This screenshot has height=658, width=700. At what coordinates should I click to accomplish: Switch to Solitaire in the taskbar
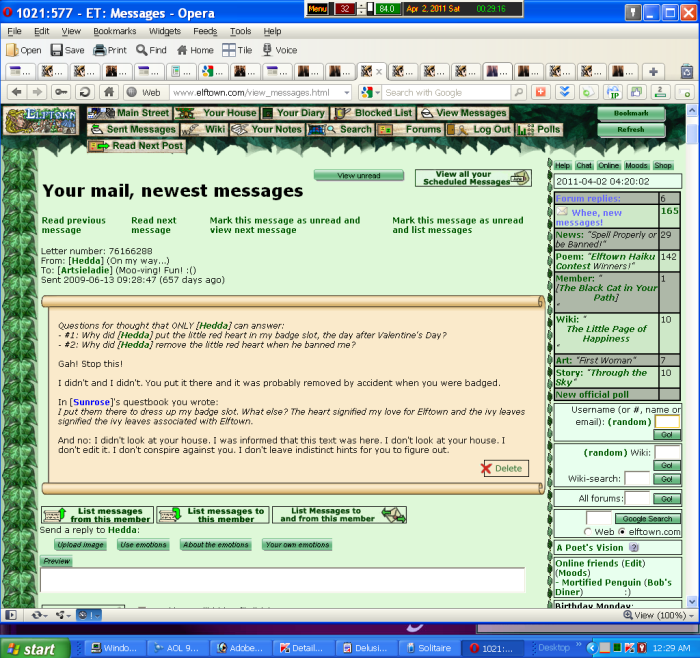click(x=429, y=648)
